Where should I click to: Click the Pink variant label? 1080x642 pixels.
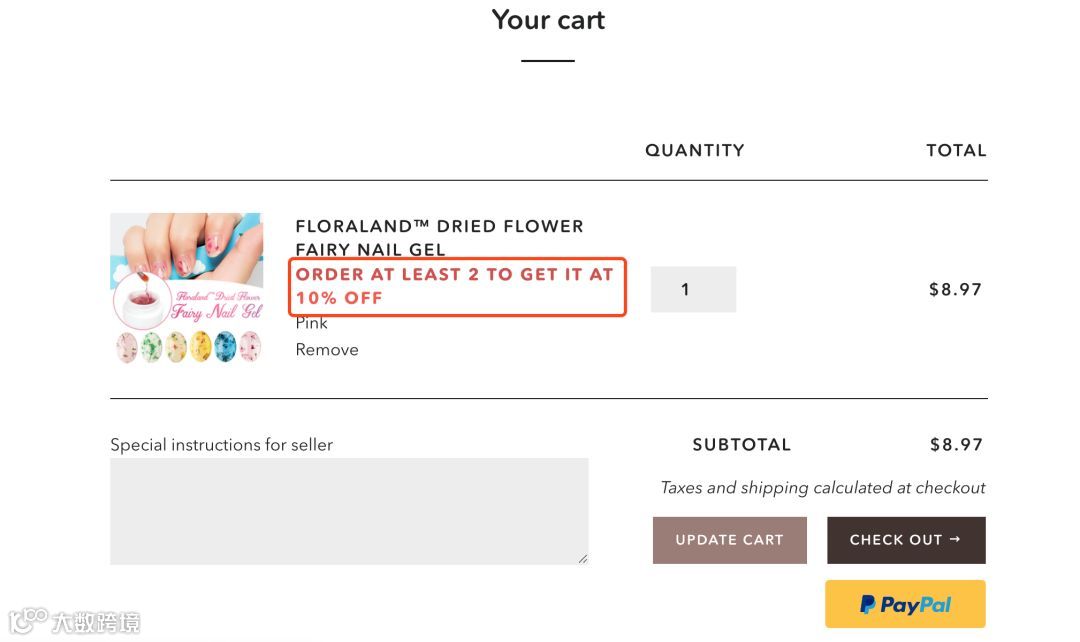[x=312, y=323]
